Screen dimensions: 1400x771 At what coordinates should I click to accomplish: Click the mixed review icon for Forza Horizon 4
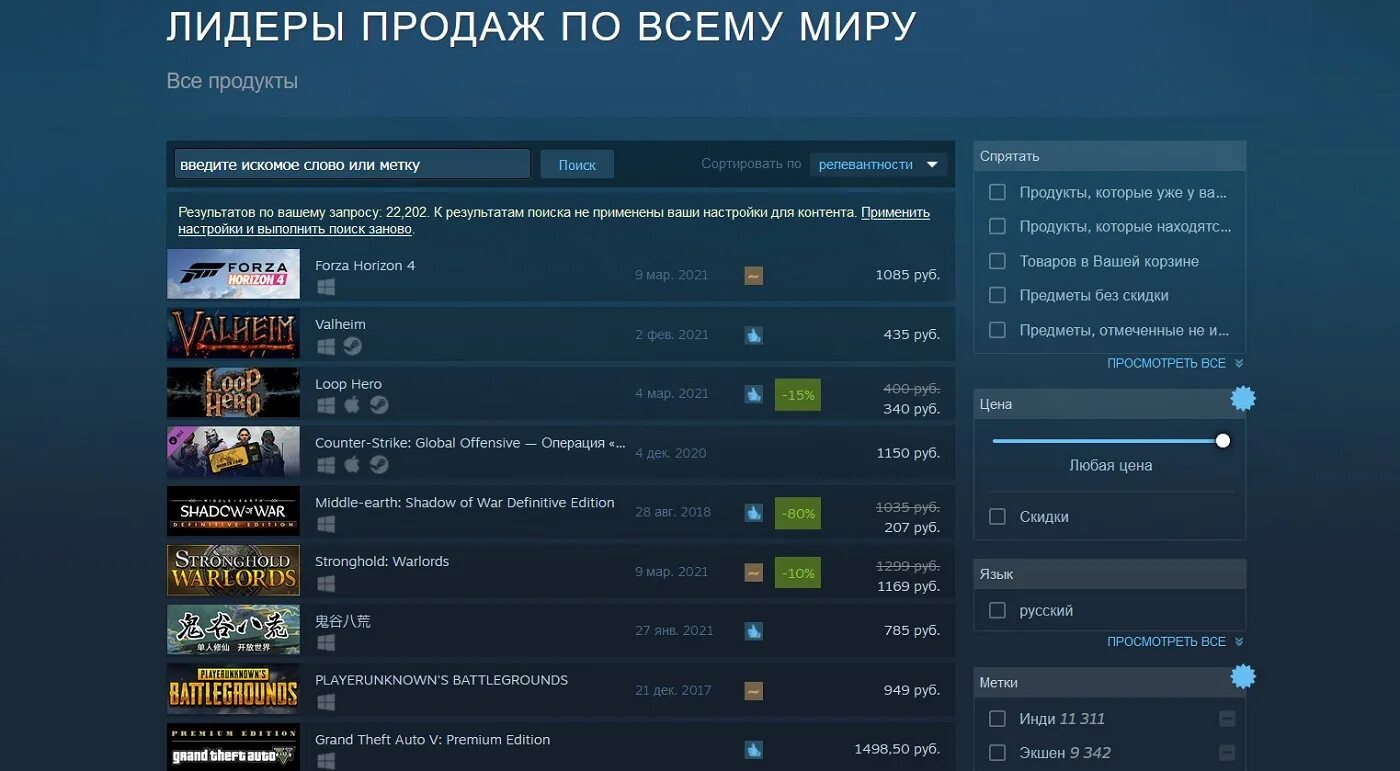[x=754, y=275]
